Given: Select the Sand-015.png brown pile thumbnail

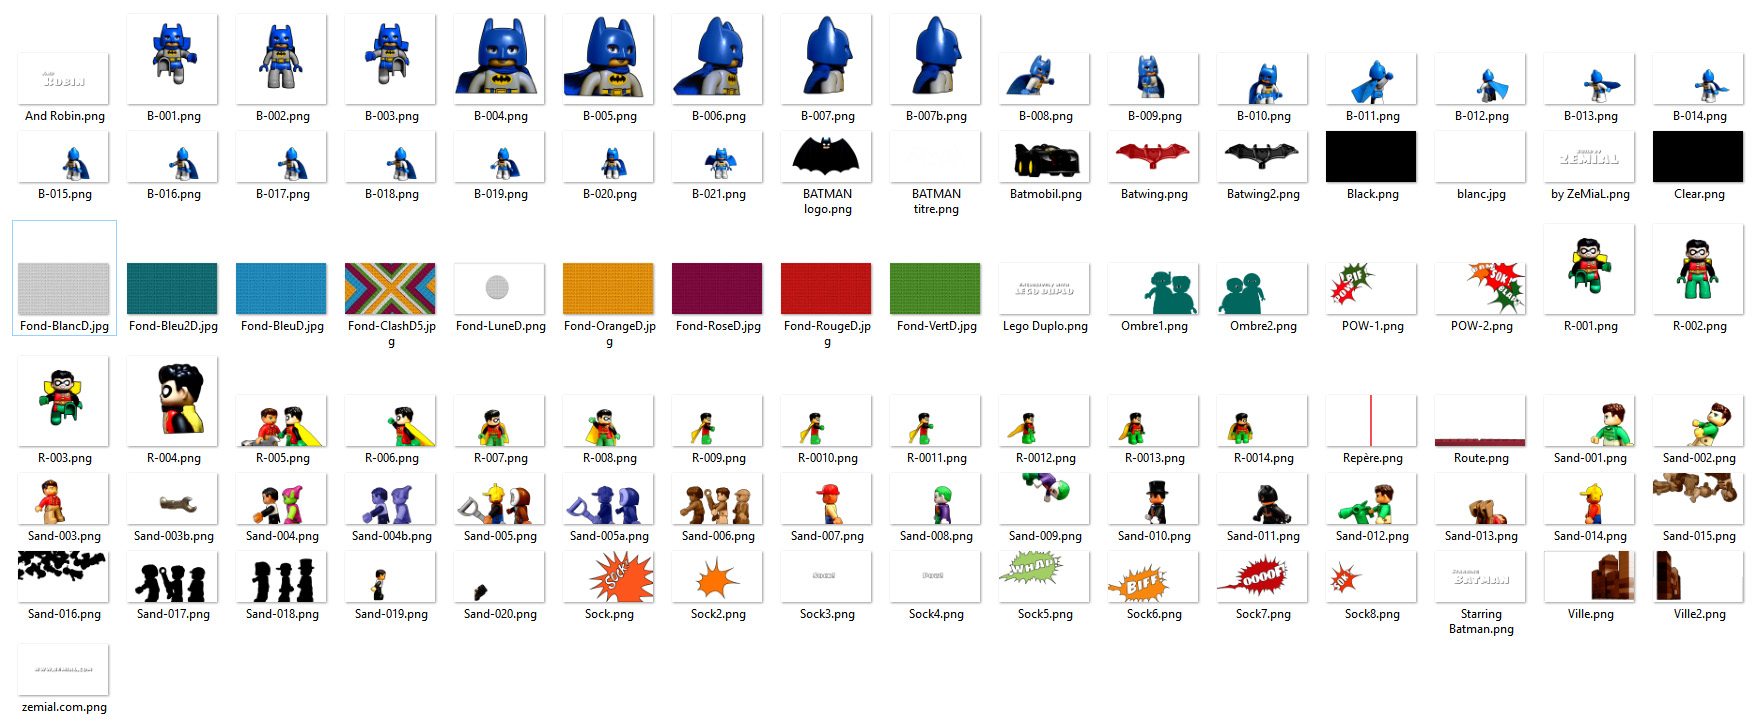Looking at the screenshot, I should pos(1699,499).
